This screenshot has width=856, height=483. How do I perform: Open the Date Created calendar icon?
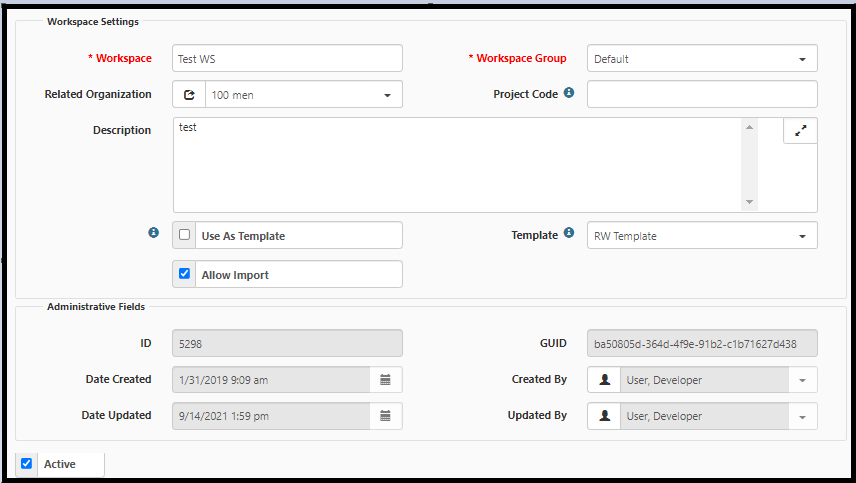click(386, 380)
